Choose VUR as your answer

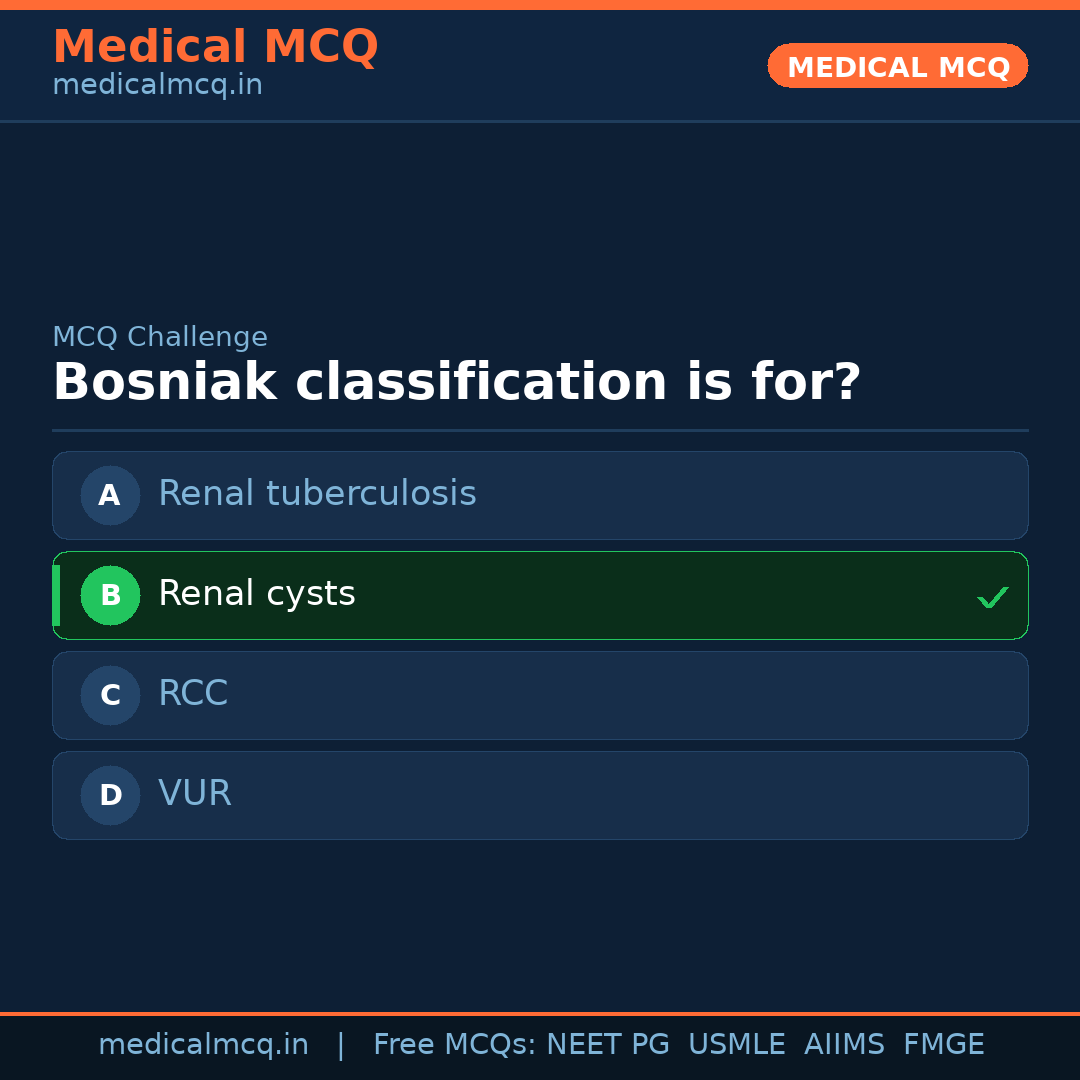click(540, 795)
